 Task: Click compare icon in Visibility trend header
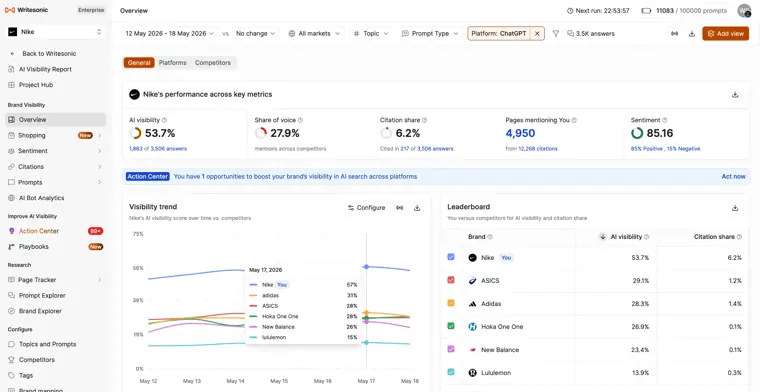(x=399, y=208)
